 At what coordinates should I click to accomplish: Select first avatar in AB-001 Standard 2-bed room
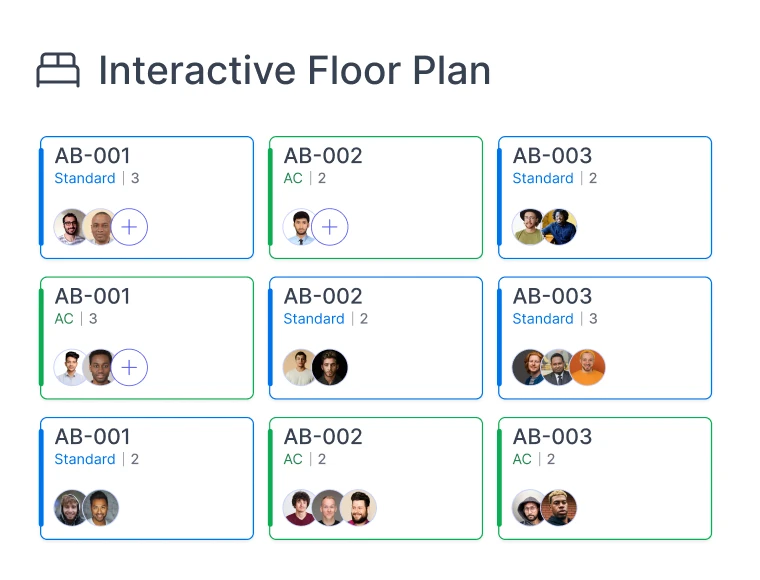tap(72, 508)
